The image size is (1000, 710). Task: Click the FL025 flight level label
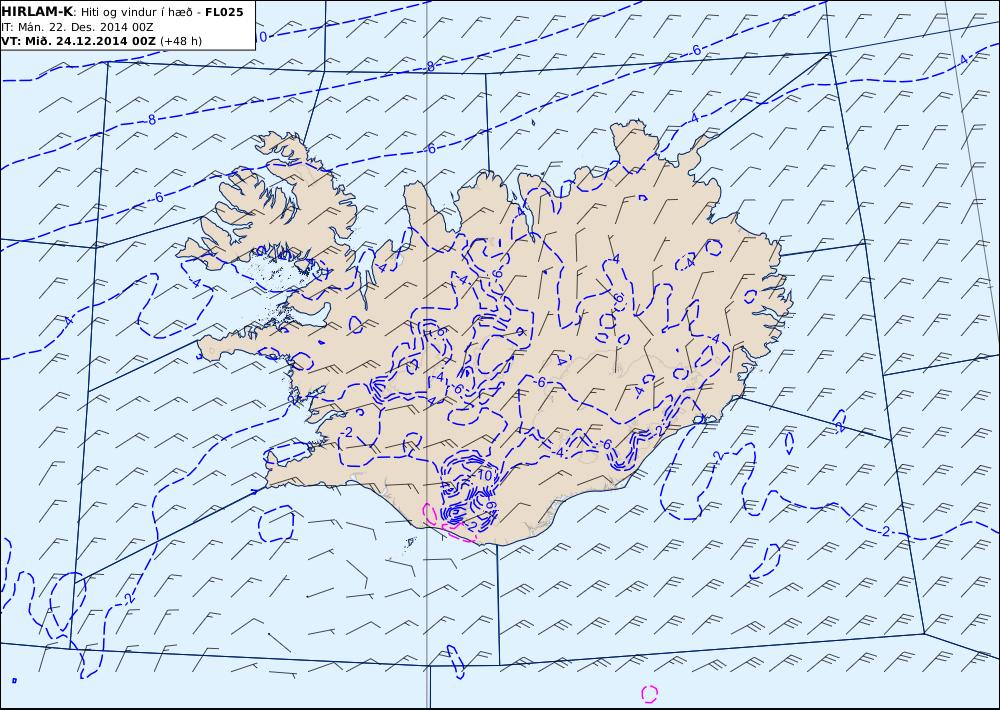tap(224, 12)
